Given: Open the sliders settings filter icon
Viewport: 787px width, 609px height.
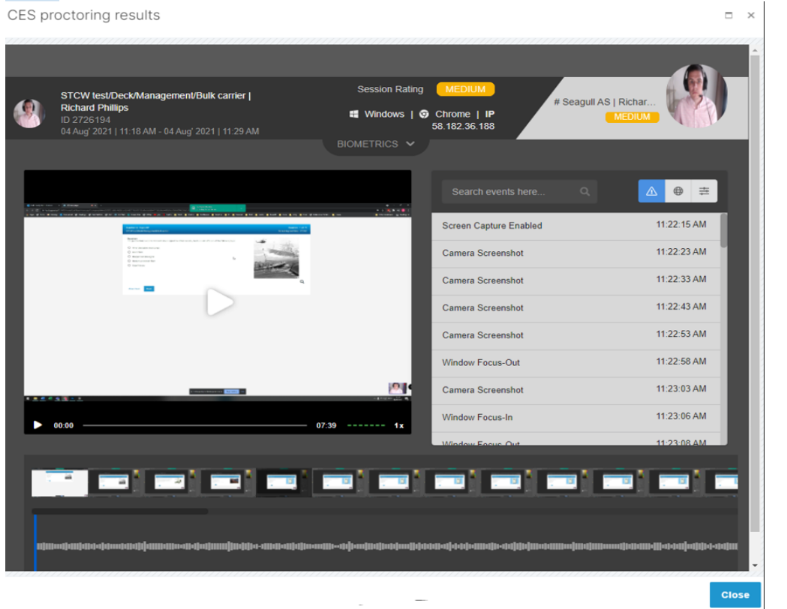Looking at the screenshot, I should coord(704,191).
